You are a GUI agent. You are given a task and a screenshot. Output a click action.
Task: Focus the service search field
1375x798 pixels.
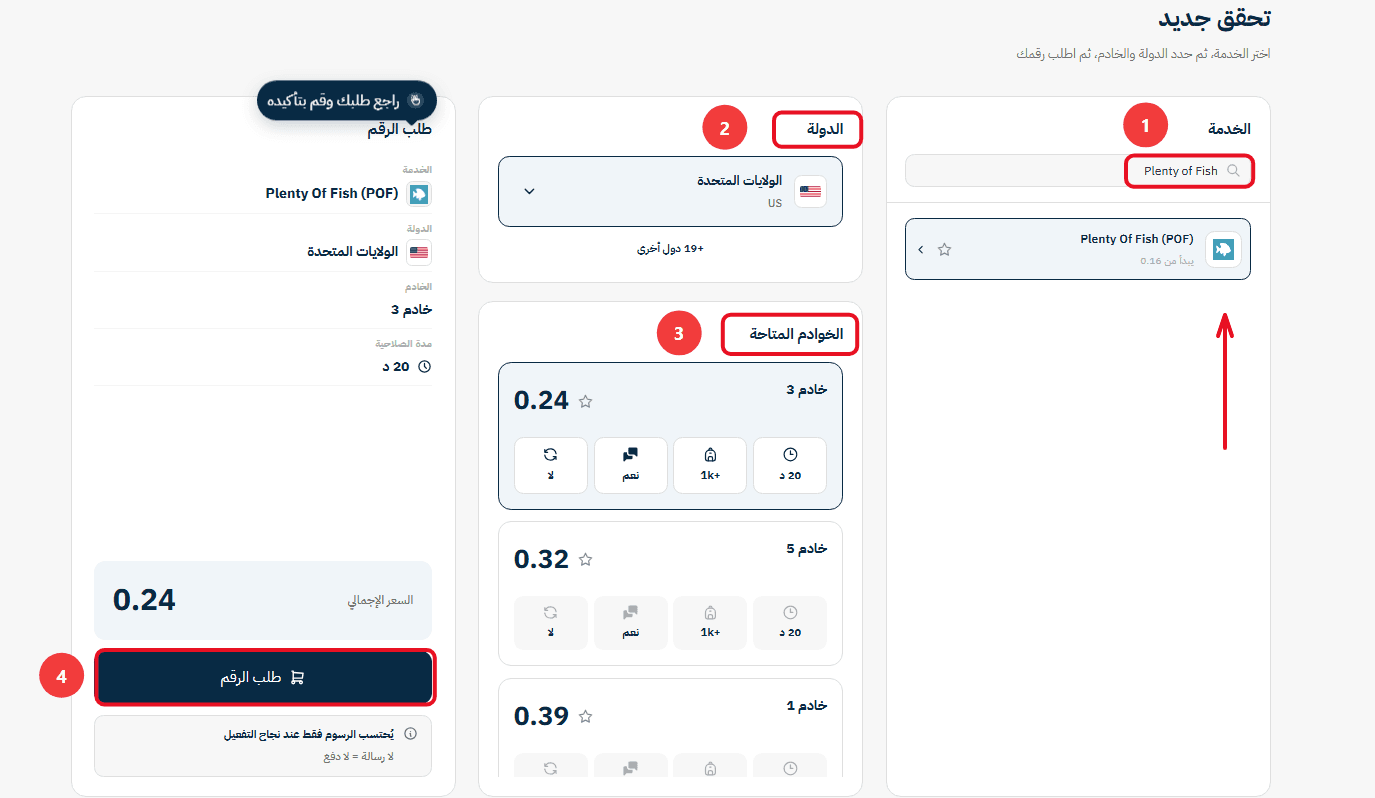pos(1079,171)
